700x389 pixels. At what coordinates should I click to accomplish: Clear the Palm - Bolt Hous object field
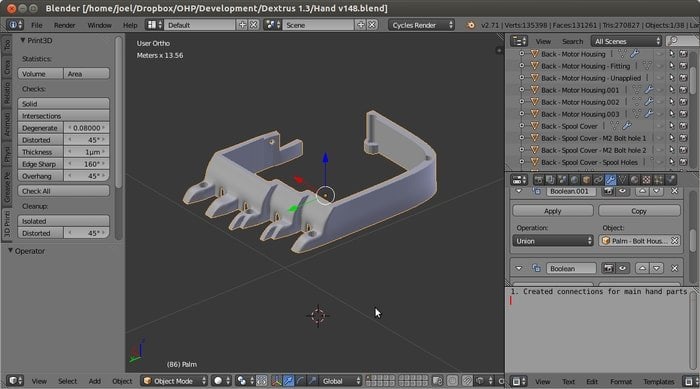675,241
